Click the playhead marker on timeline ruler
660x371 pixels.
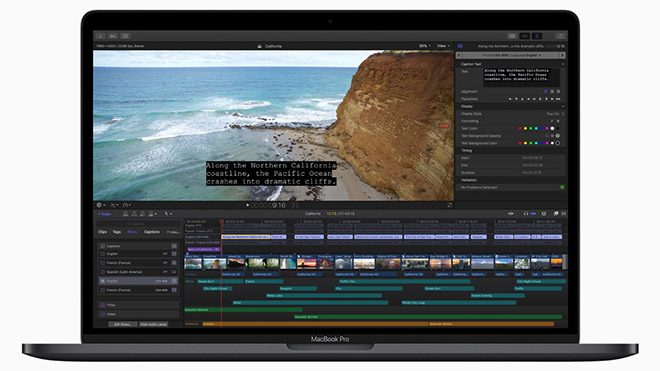click(222, 221)
